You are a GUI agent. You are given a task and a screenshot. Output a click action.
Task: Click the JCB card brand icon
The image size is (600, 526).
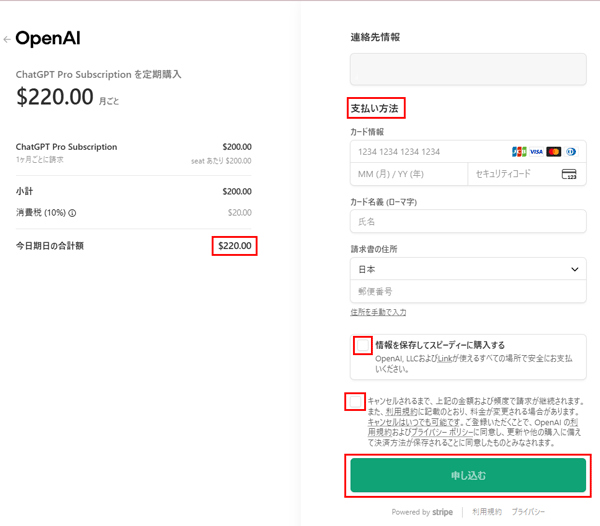518,152
